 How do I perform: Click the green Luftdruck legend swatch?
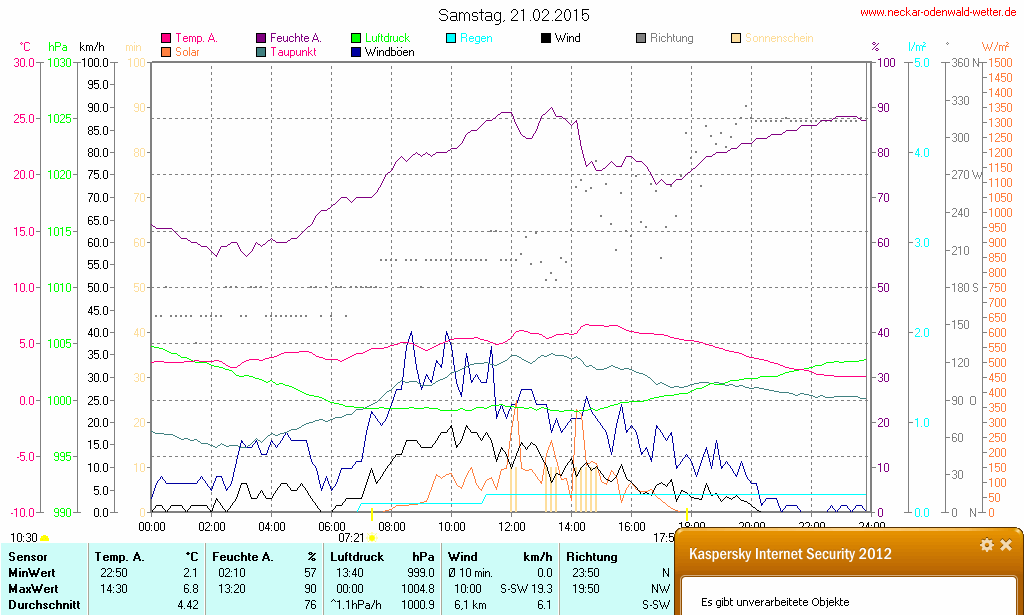357,39
